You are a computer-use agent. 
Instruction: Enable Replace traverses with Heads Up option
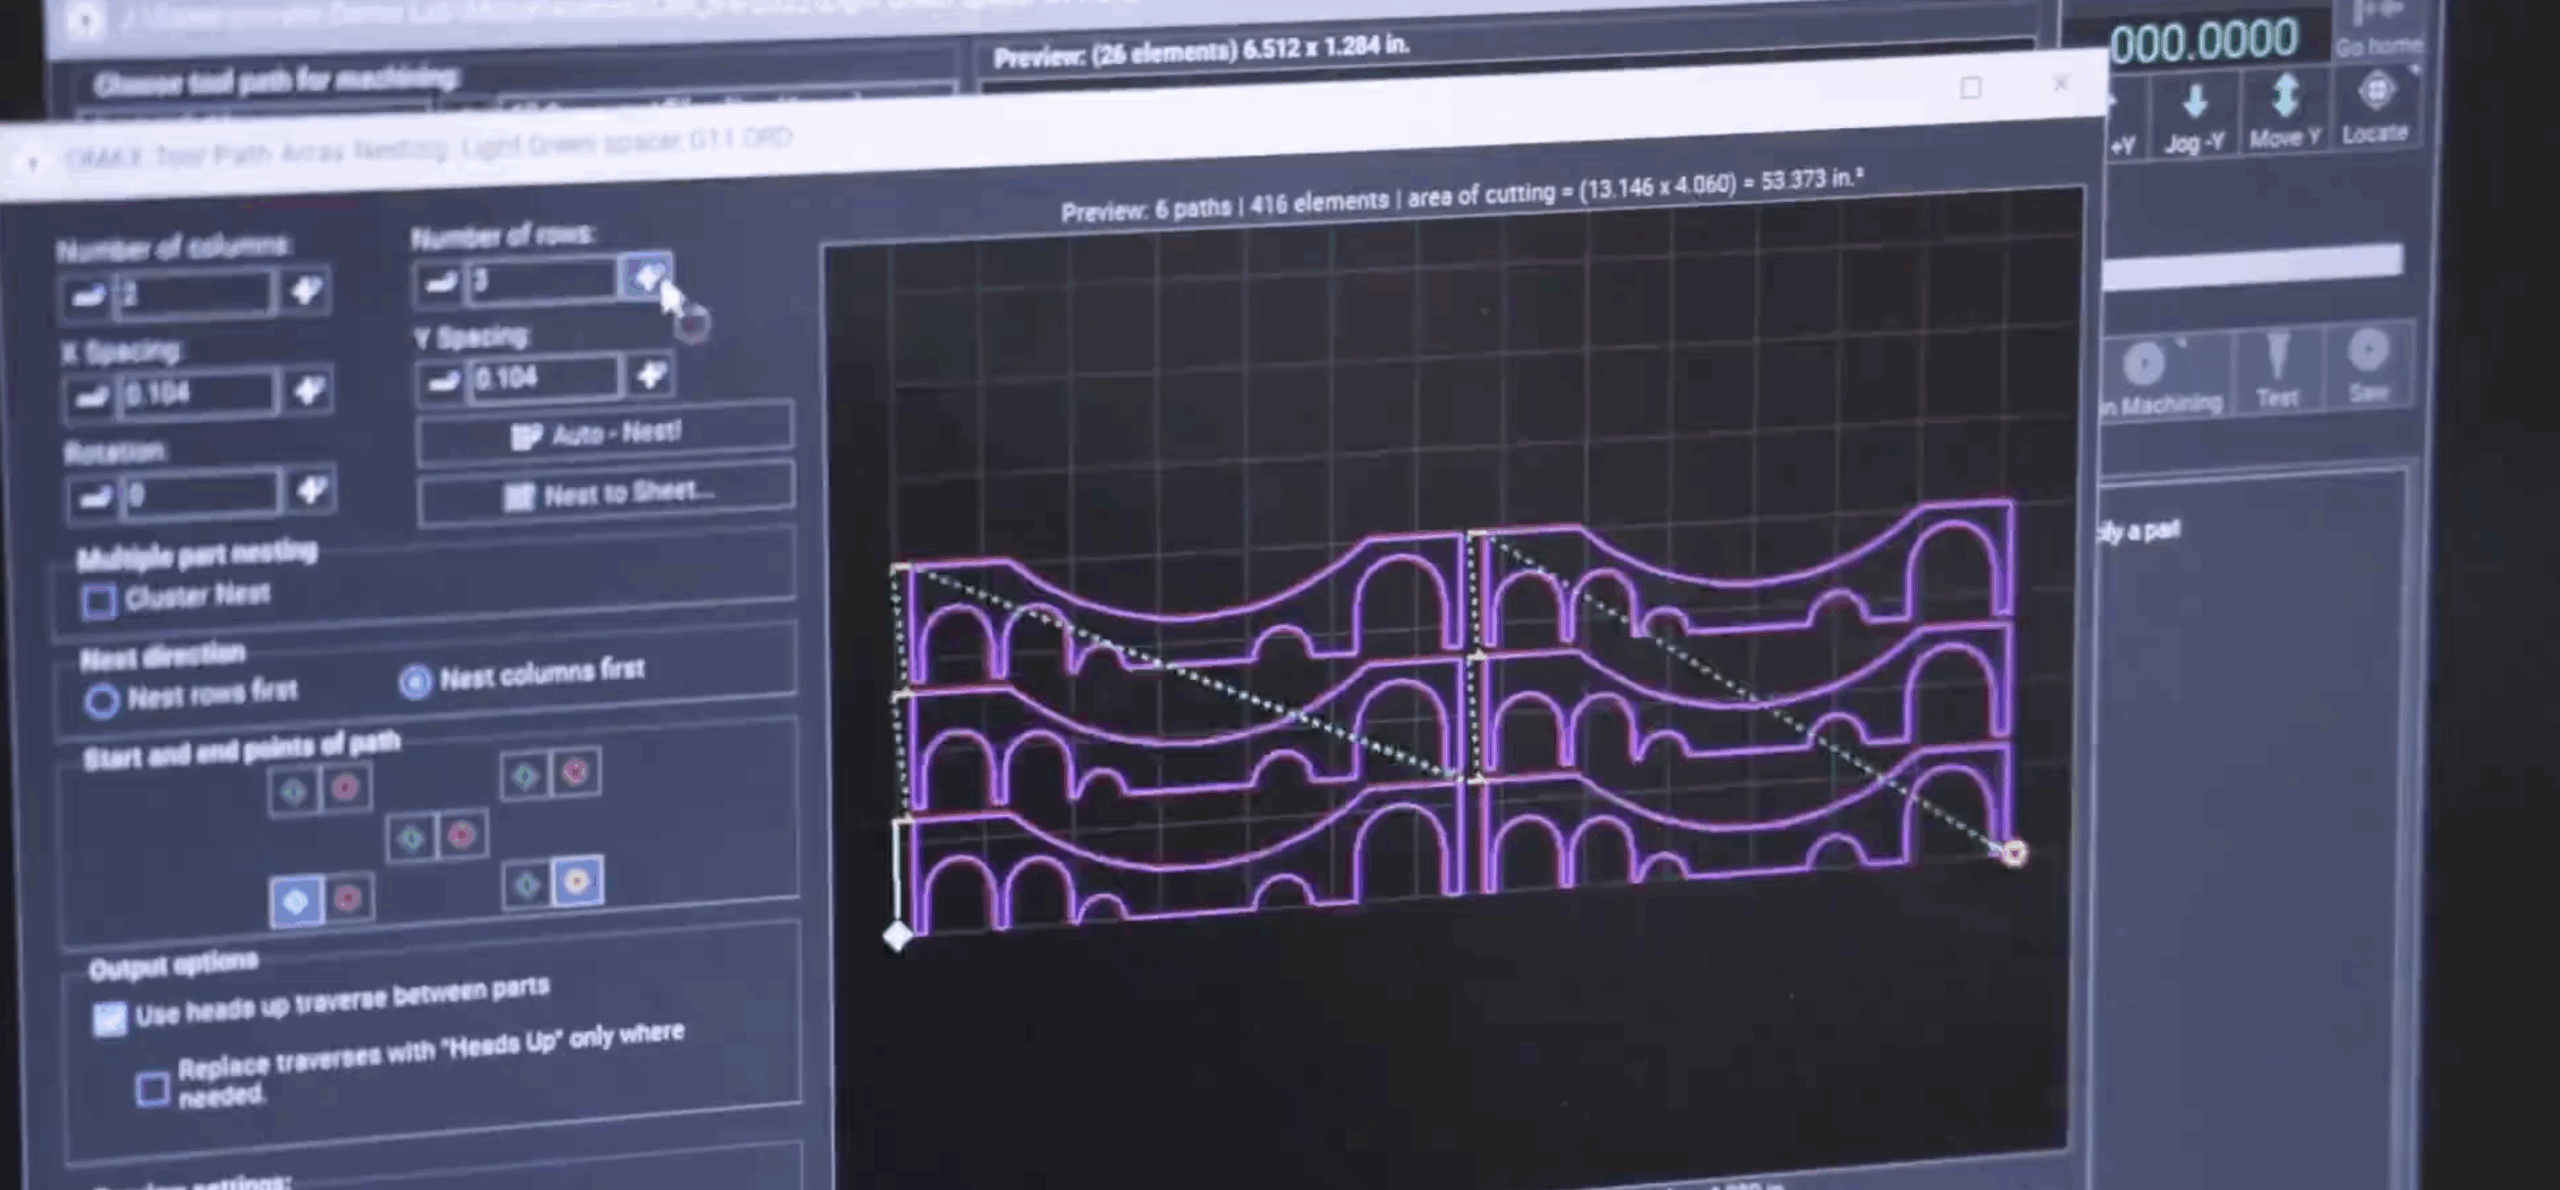(152, 1088)
